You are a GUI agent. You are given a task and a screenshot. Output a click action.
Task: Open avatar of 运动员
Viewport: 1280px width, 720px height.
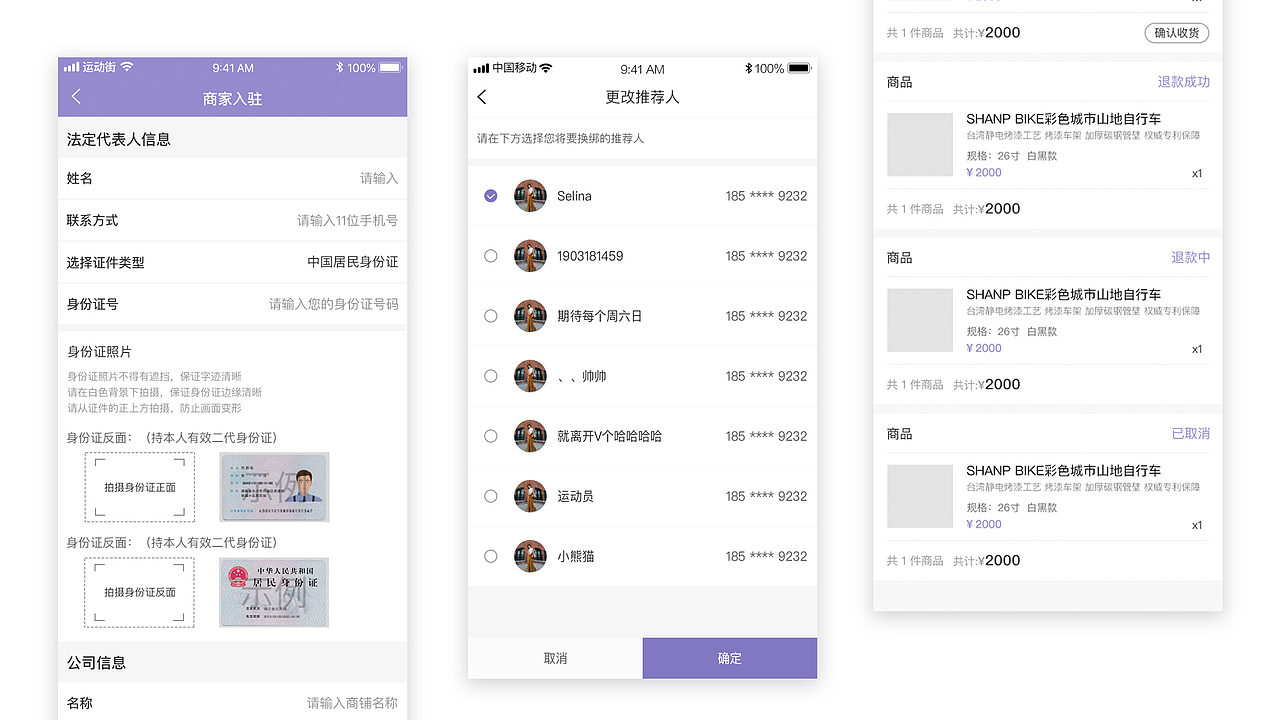530,496
